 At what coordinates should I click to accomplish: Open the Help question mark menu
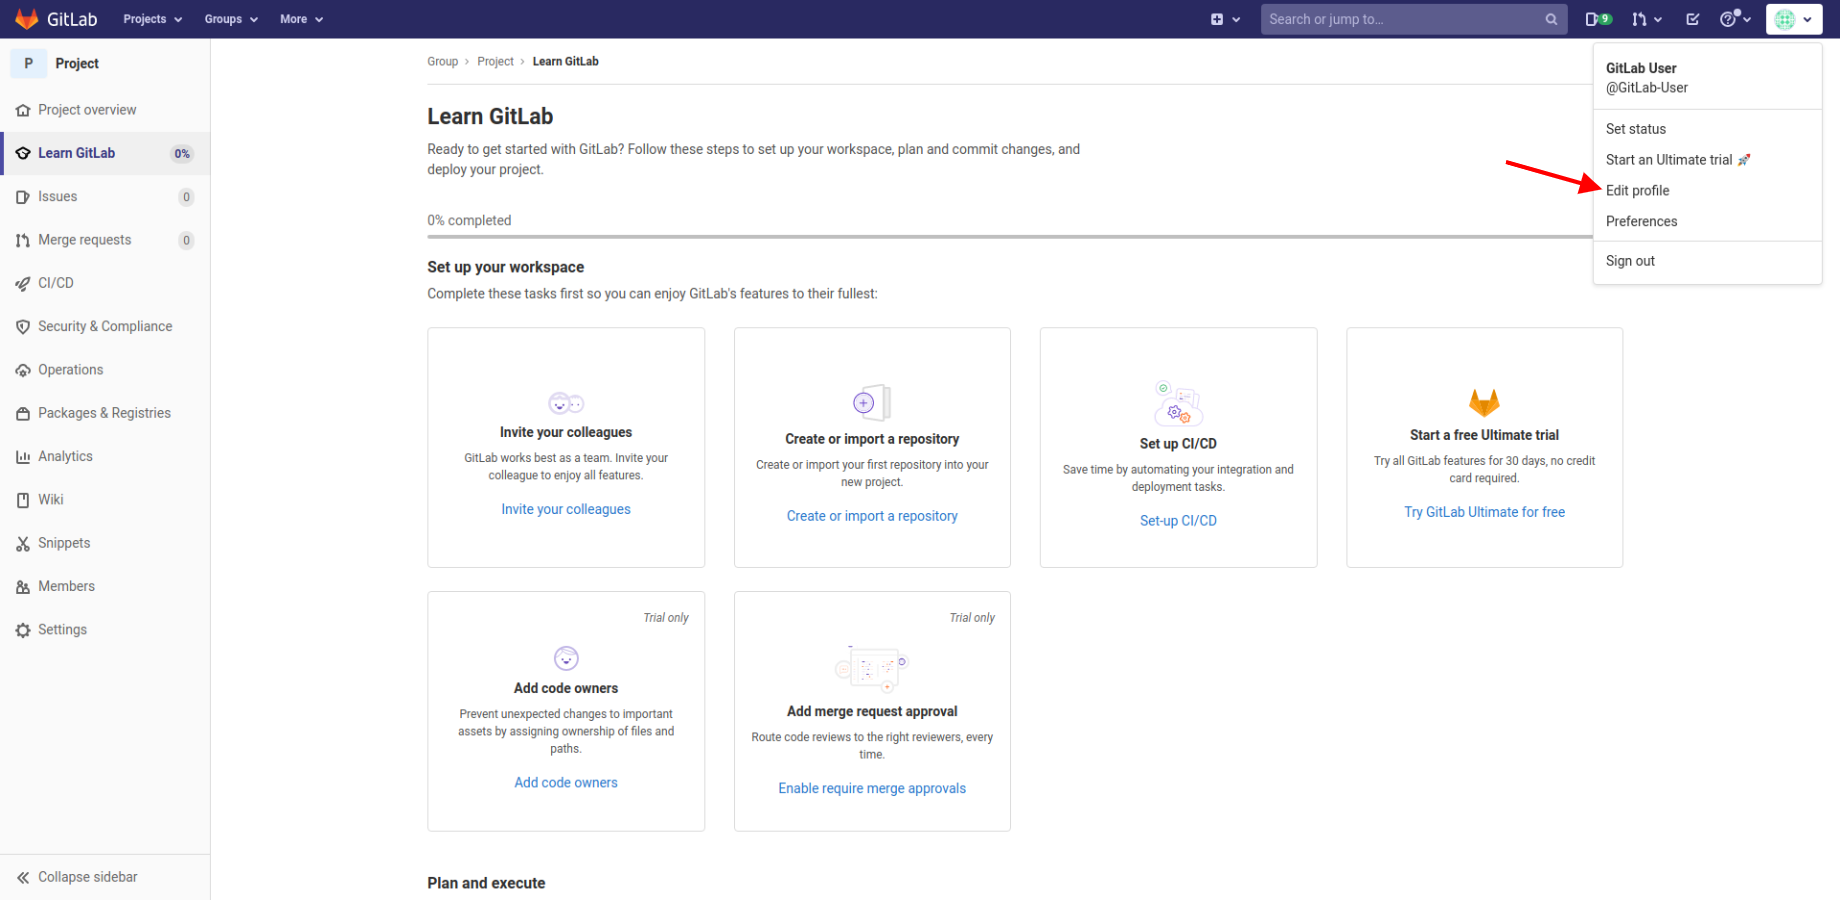coord(1735,19)
